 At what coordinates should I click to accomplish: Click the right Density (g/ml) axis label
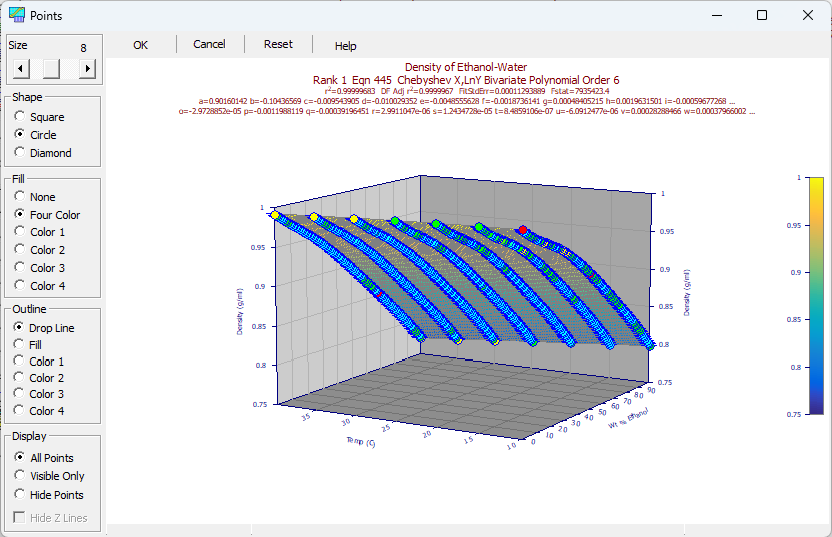click(687, 292)
